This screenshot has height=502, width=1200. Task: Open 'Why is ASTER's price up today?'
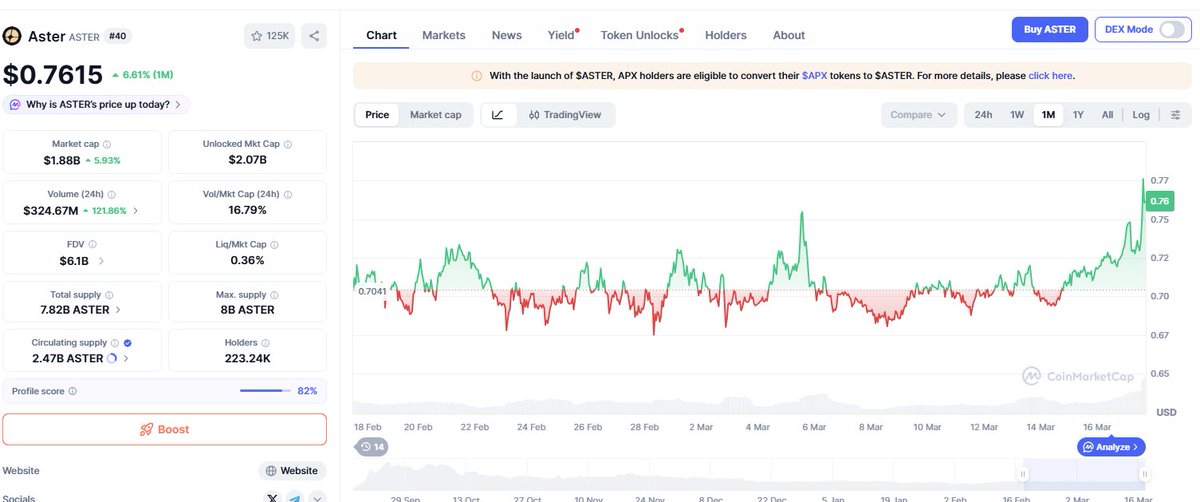click(x=96, y=105)
